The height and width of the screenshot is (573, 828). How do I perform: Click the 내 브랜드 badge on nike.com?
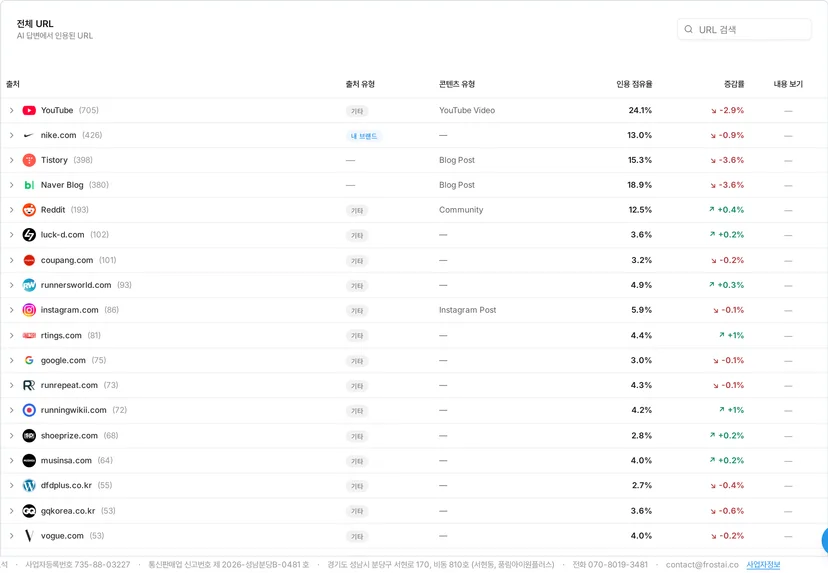click(364, 136)
